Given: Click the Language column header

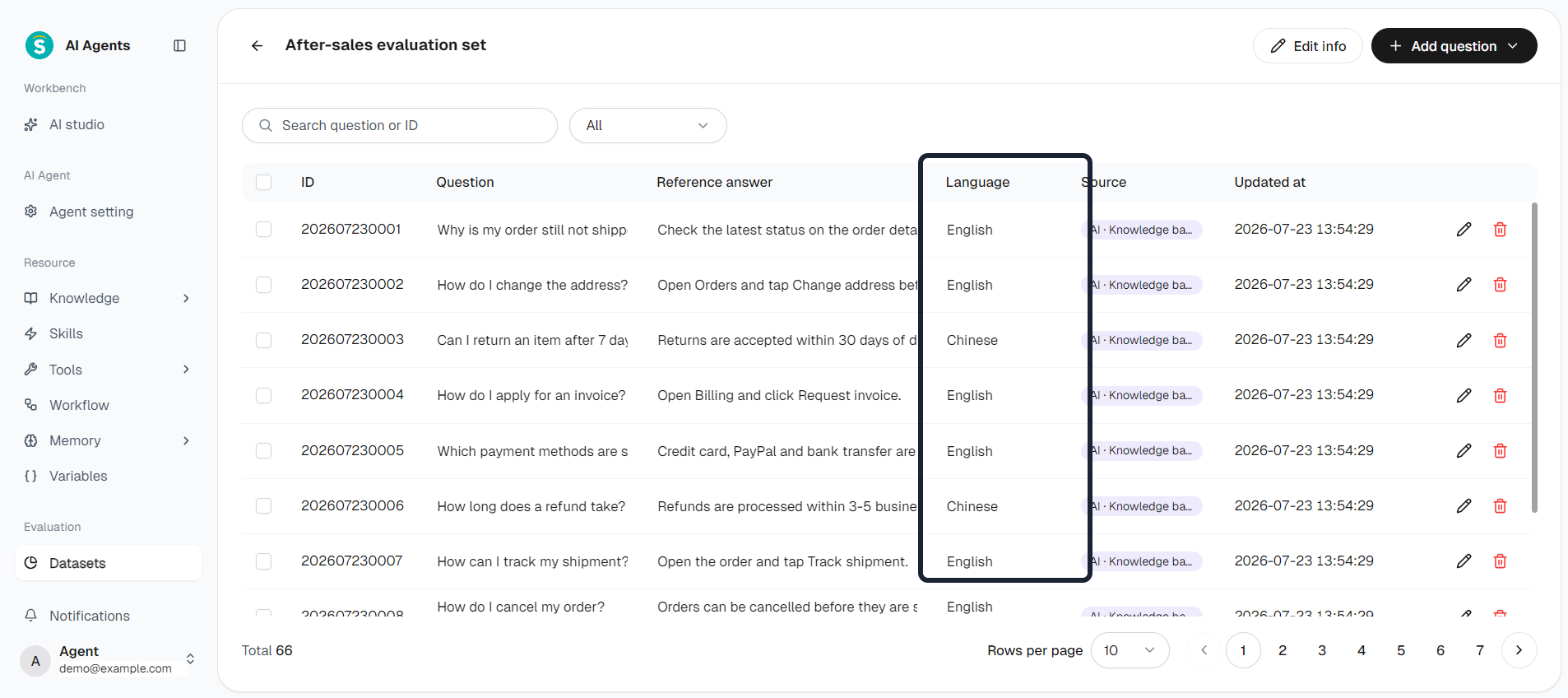Looking at the screenshot, I should click(x=978, y=182).
